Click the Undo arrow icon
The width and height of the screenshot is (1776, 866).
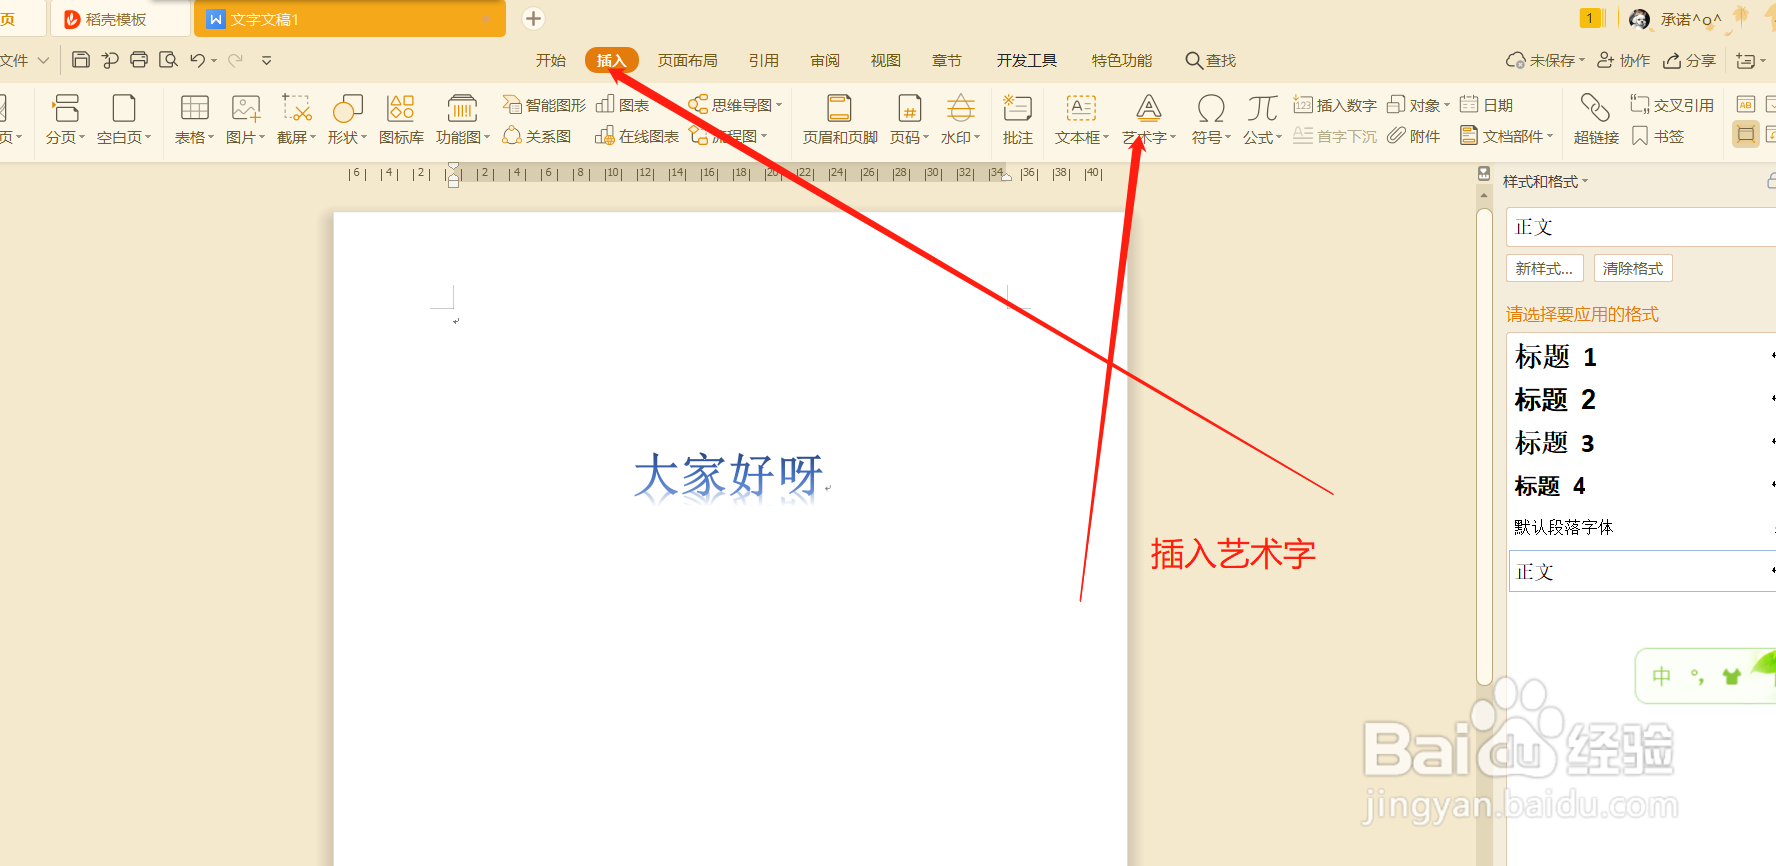pyautogui.click(x=198, y=60)
